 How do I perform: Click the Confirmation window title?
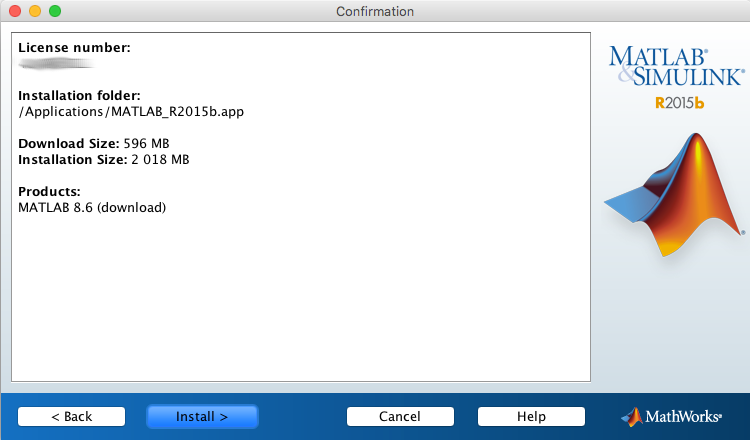coord(375,11)
